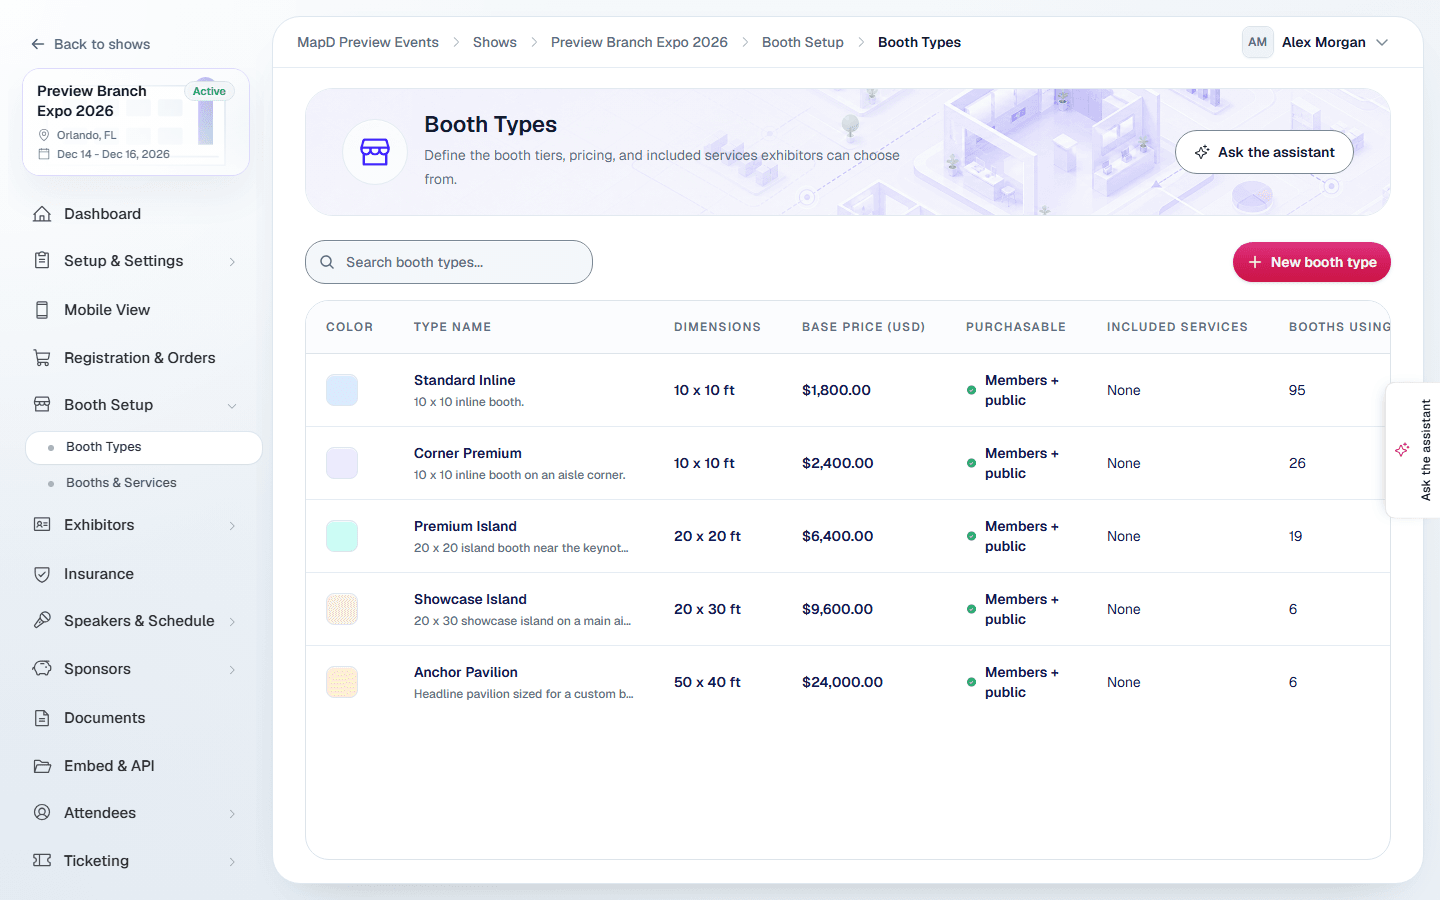This screenshot has width=1440, height=900.
Task: Go to the Shows breadcrumb
Action: pyautogui.click(x=495, y=42)
